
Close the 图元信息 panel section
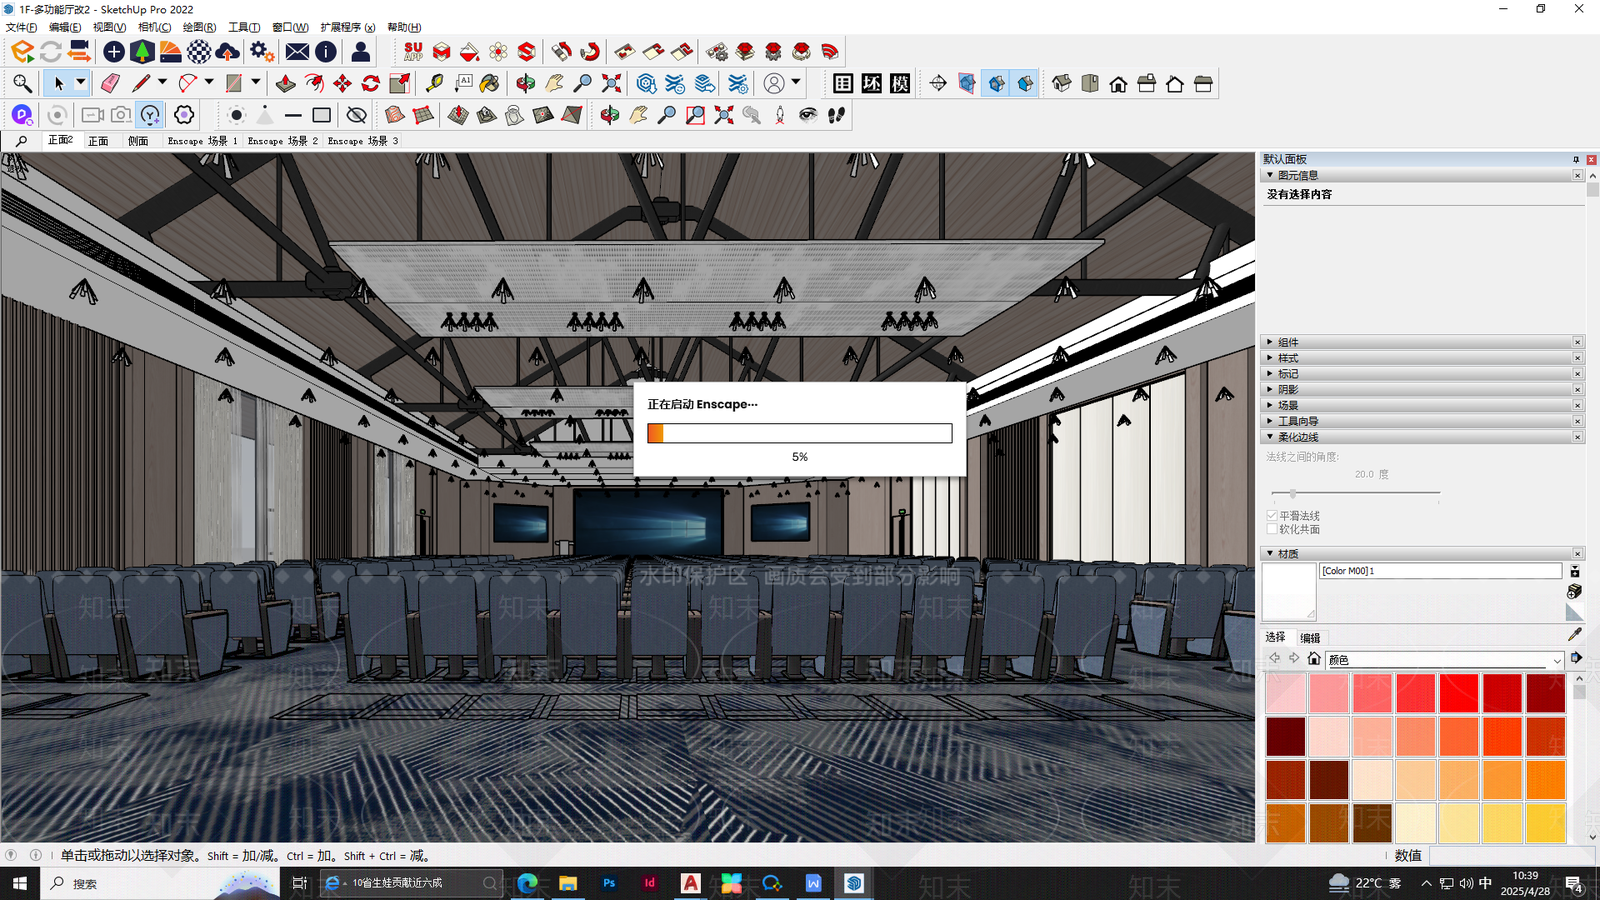coord(1578,175)
